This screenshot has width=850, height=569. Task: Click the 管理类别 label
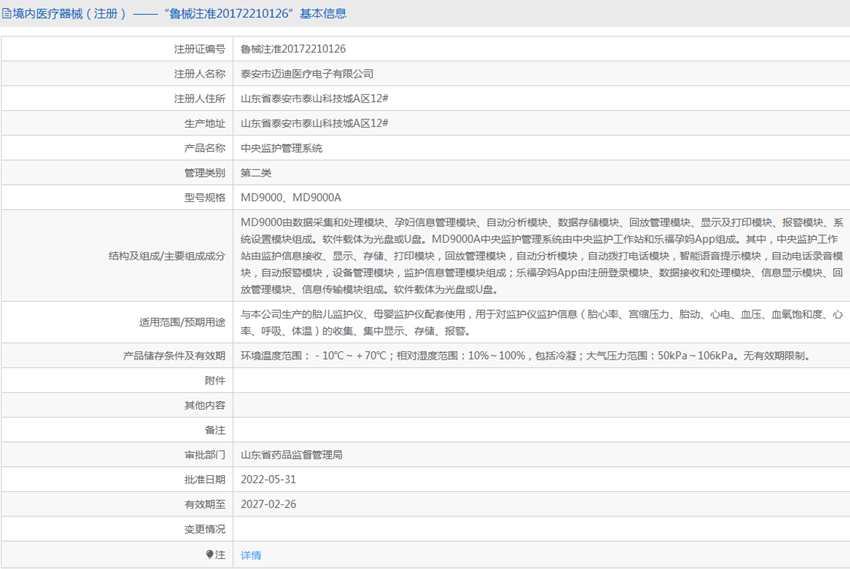point(204,173)
